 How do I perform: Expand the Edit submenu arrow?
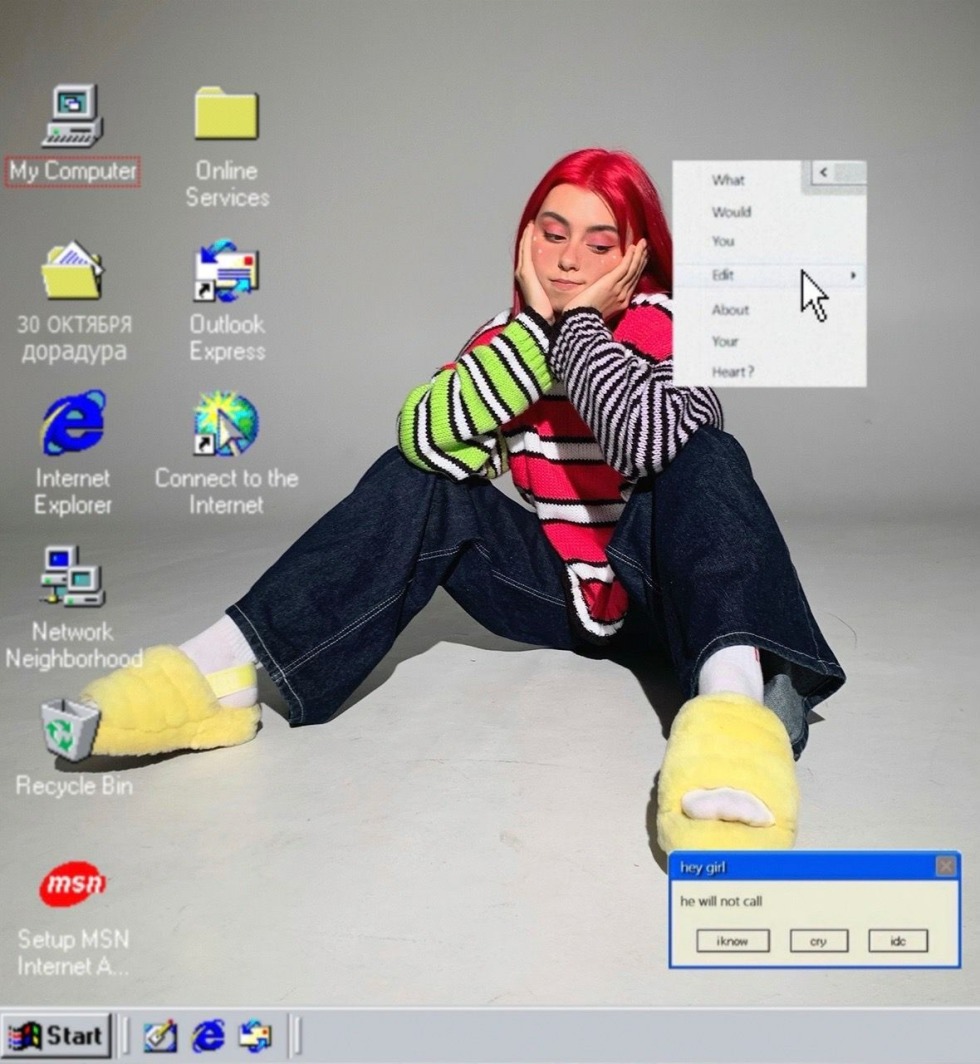point(853,275)
